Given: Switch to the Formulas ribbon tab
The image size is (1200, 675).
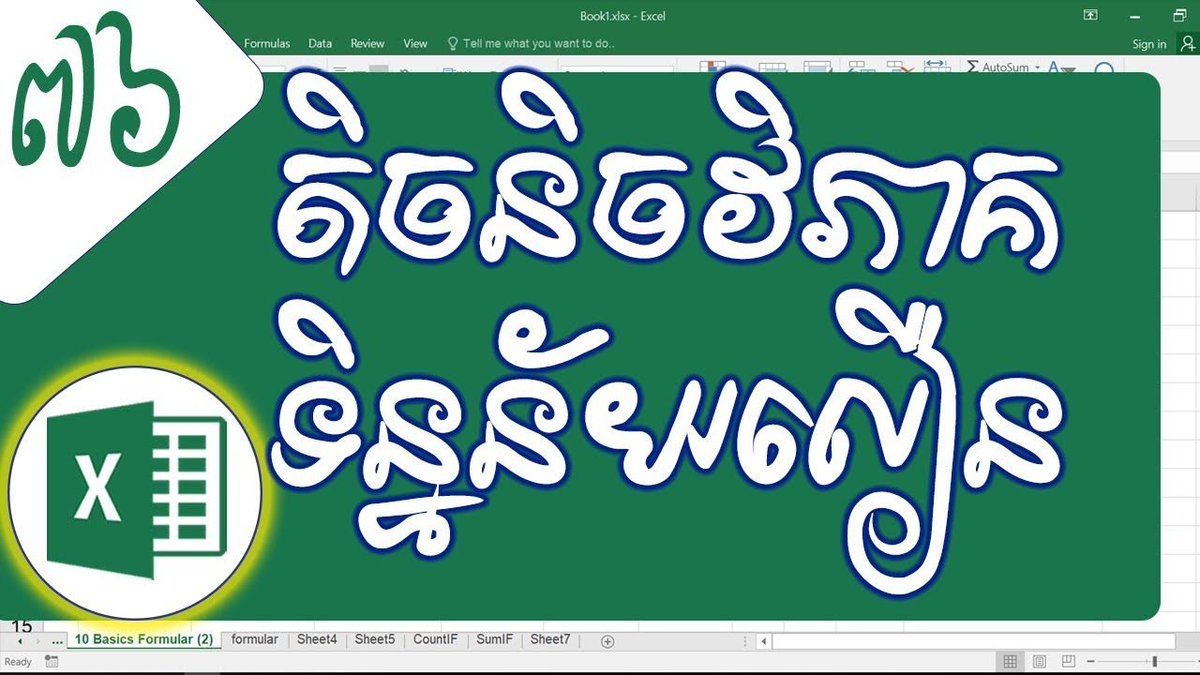Looking at the screenshot, I should click(x=267, y=43).
